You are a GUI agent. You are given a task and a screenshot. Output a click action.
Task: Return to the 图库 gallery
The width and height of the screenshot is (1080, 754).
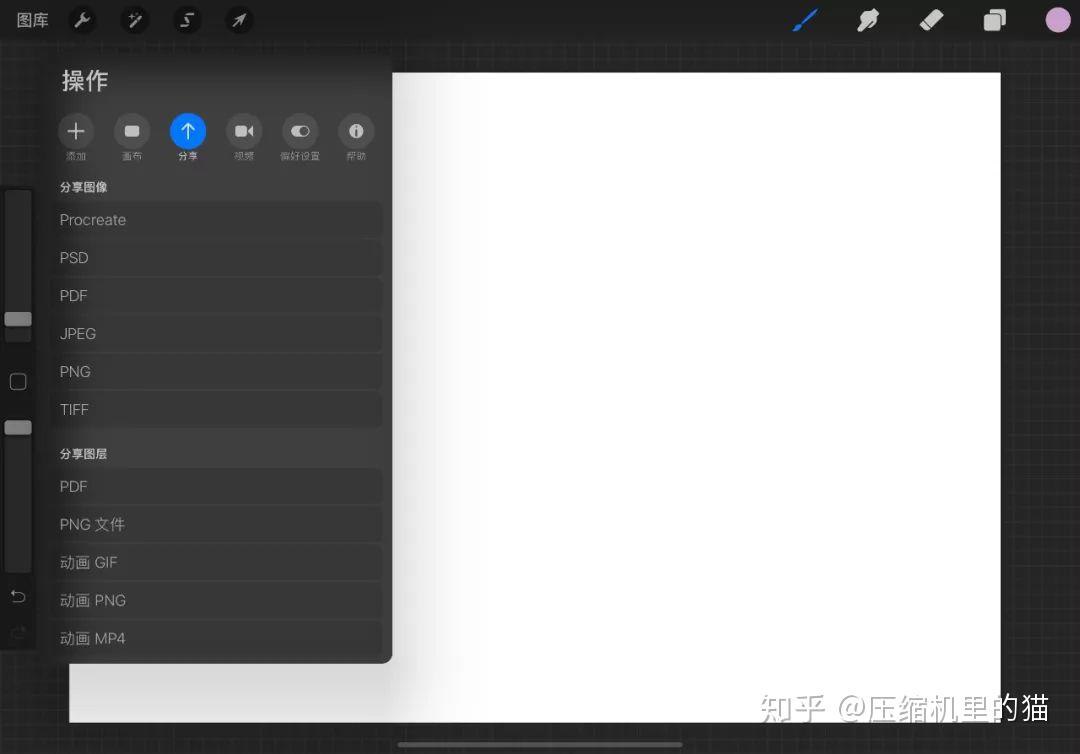click(31, 20)
